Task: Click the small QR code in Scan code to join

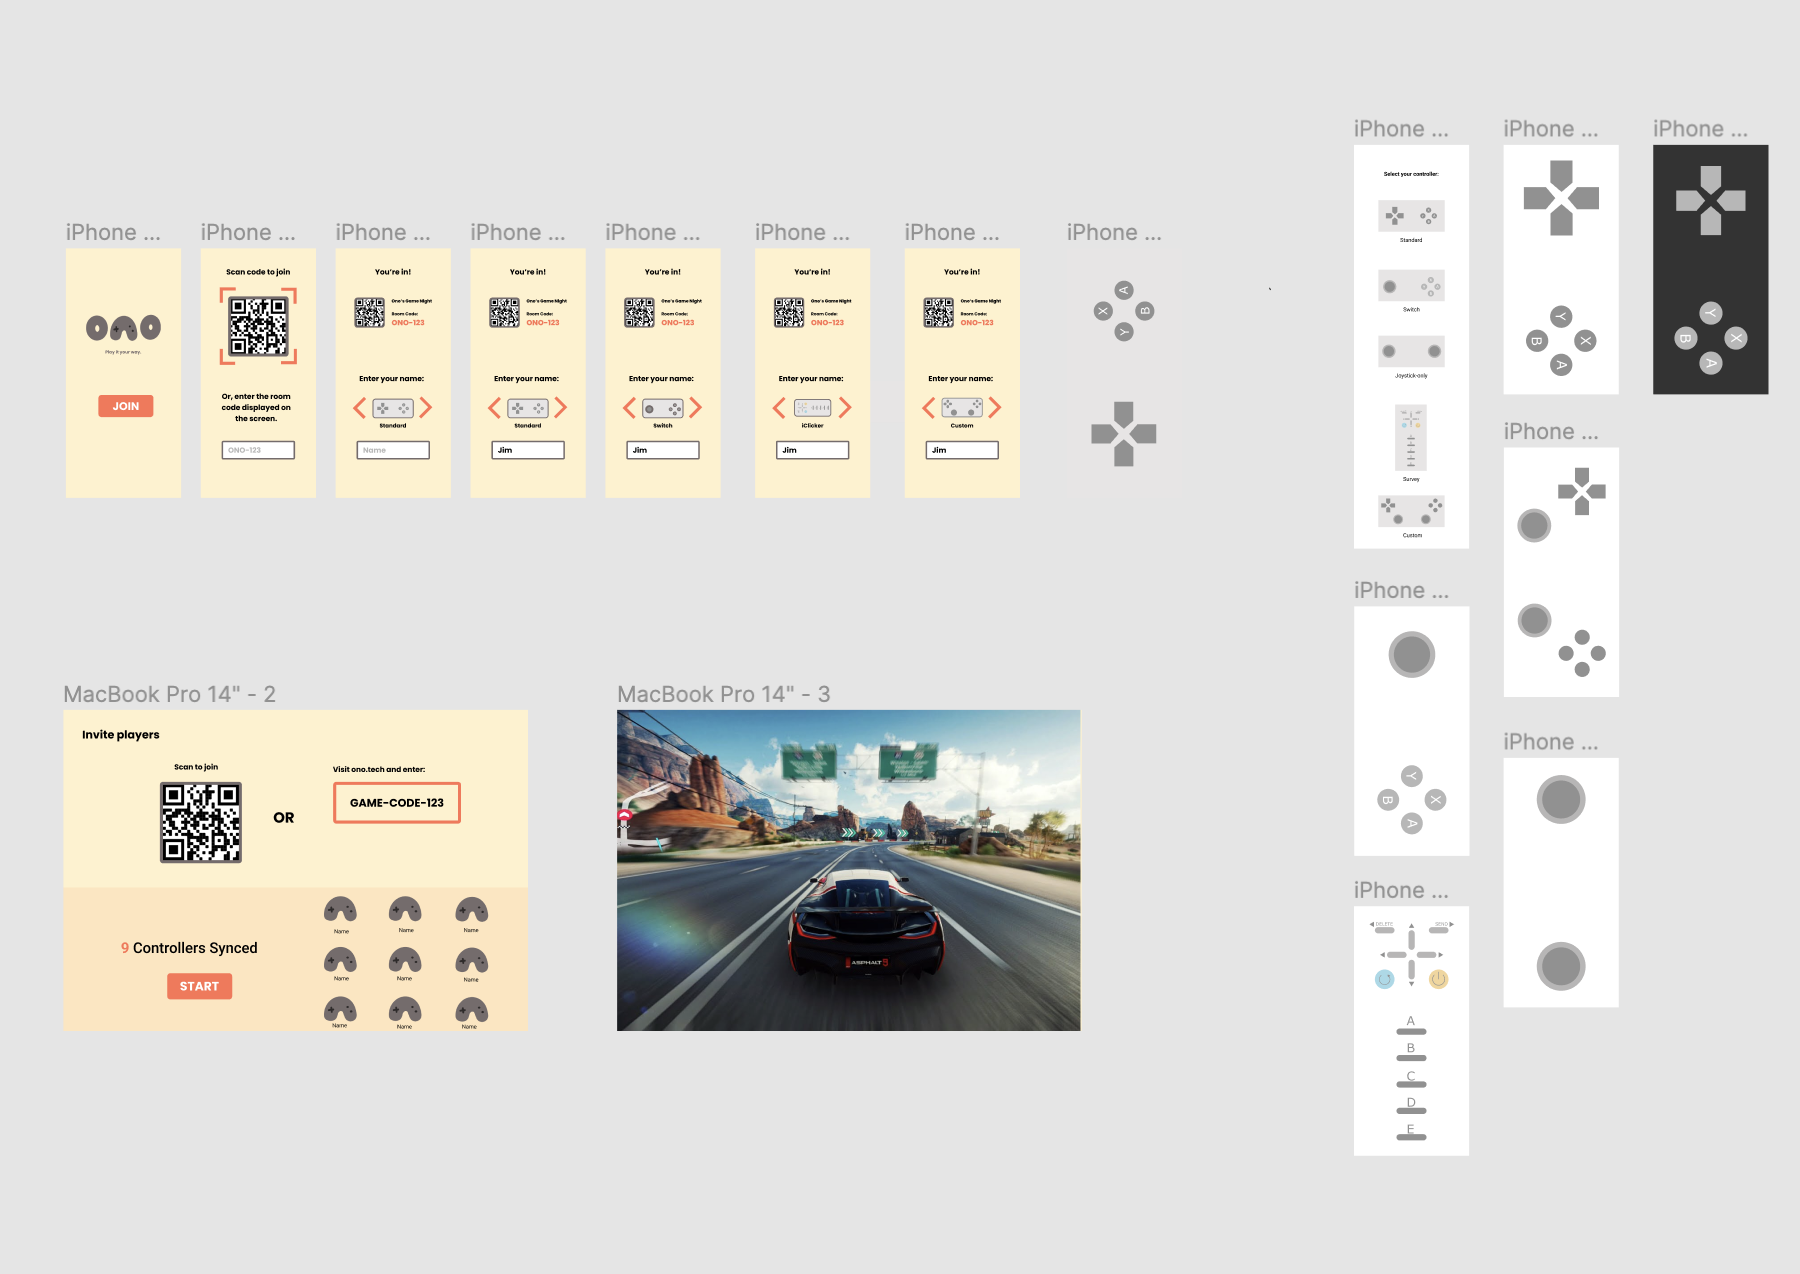Action: tap(258, 327)
